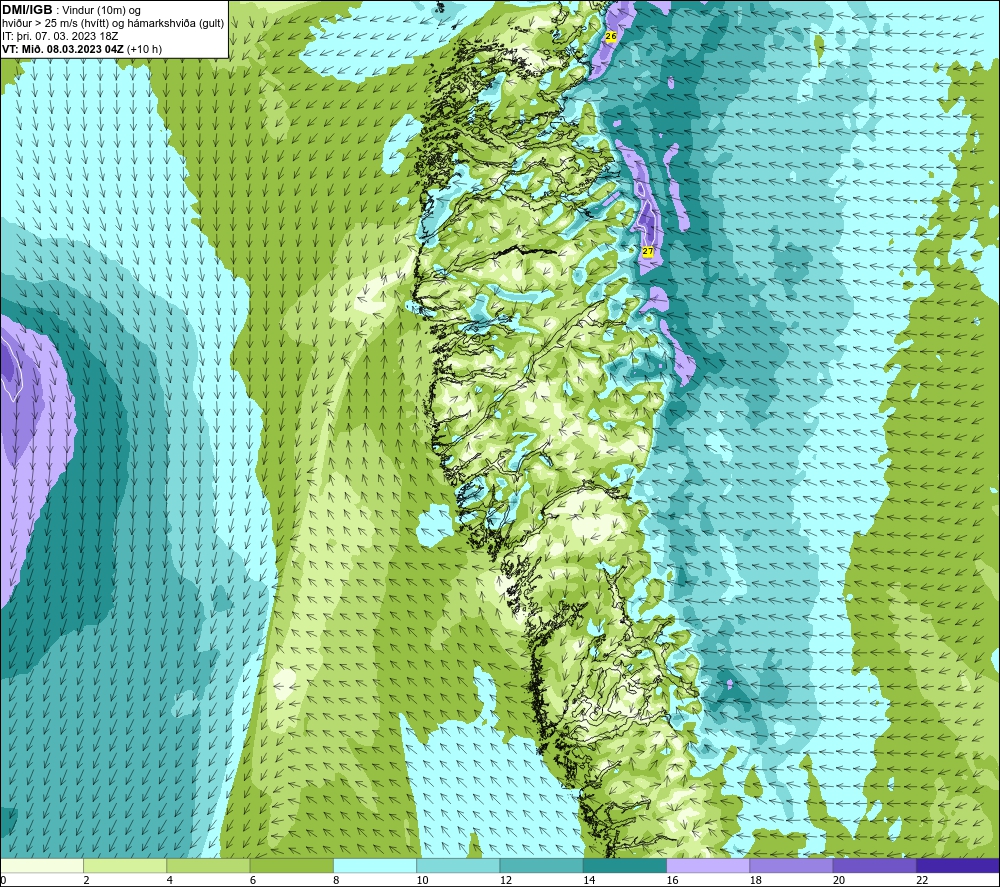Click the legend scale number 10
This screenshot has height=887, width=1000.
(x=422, y=880)
